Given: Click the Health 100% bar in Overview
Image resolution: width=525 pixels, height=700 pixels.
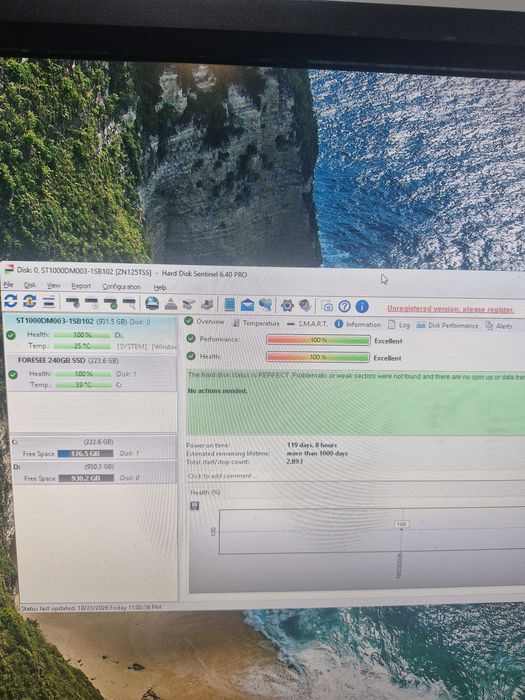Looking at the screenshot, I should tap(317, 357).
